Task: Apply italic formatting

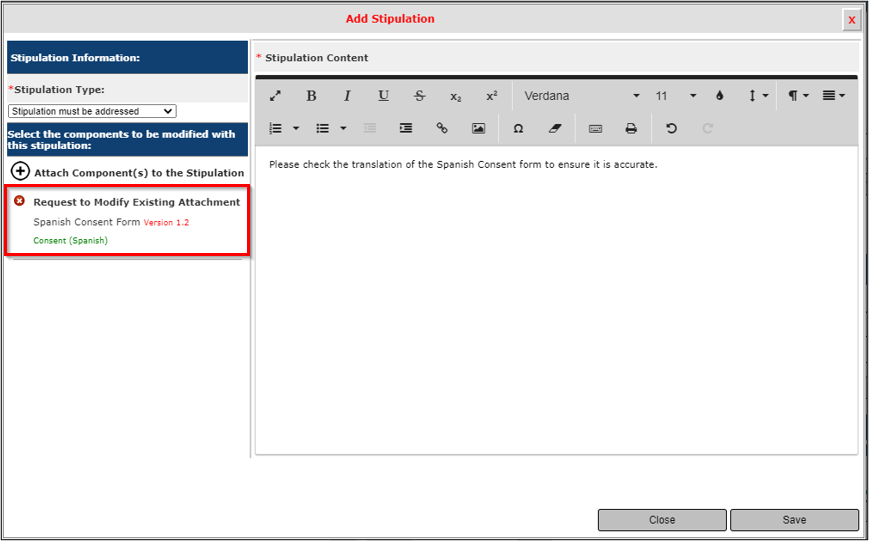Action: [x=347, y=96]
